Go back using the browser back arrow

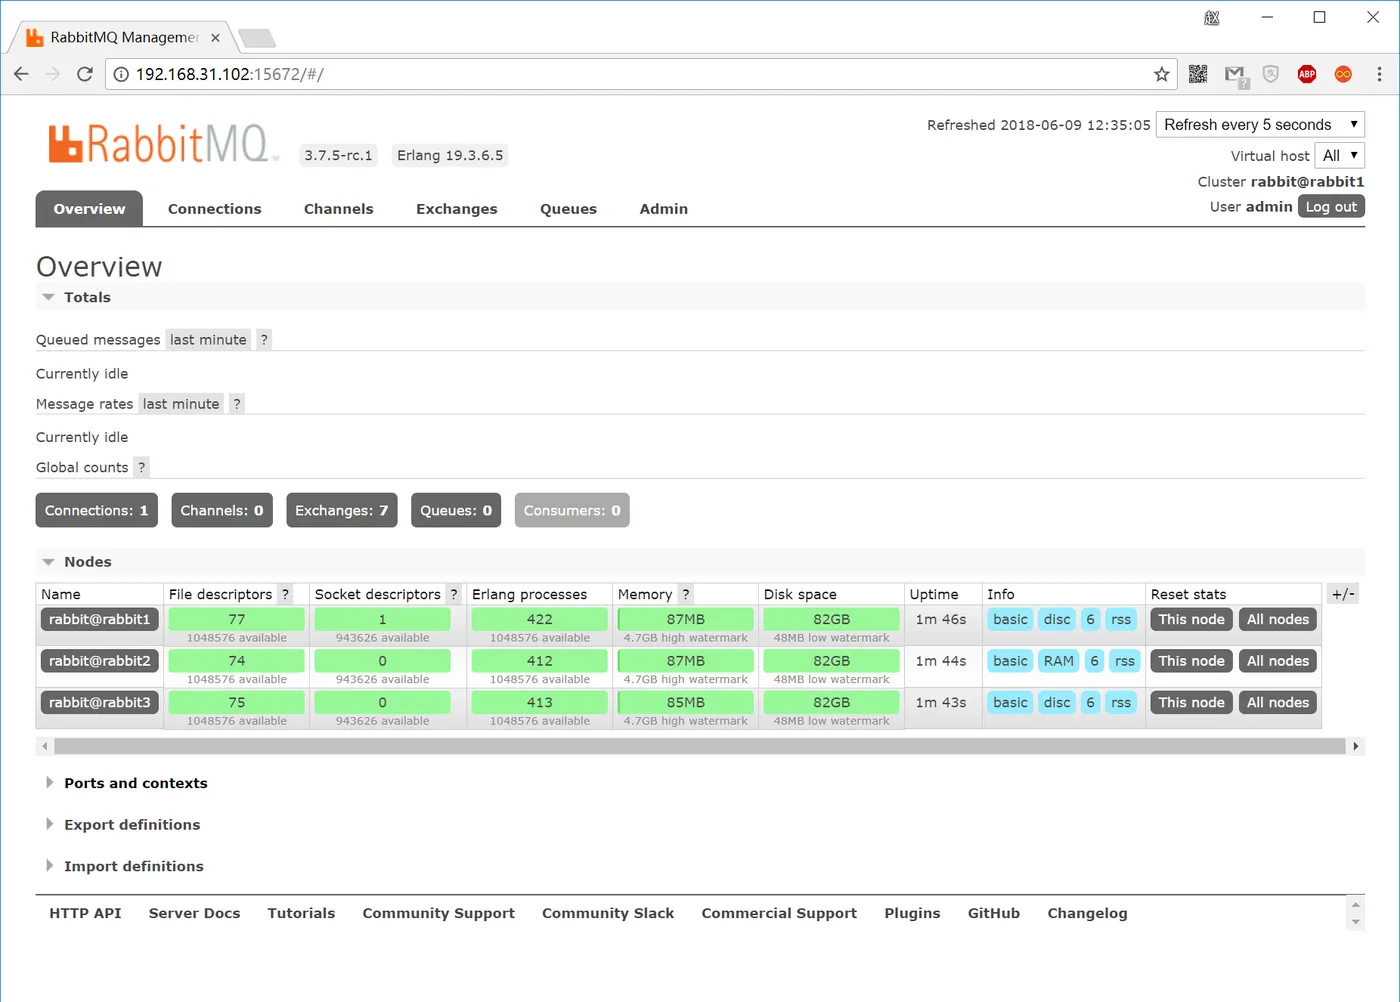tap(21, 74)
